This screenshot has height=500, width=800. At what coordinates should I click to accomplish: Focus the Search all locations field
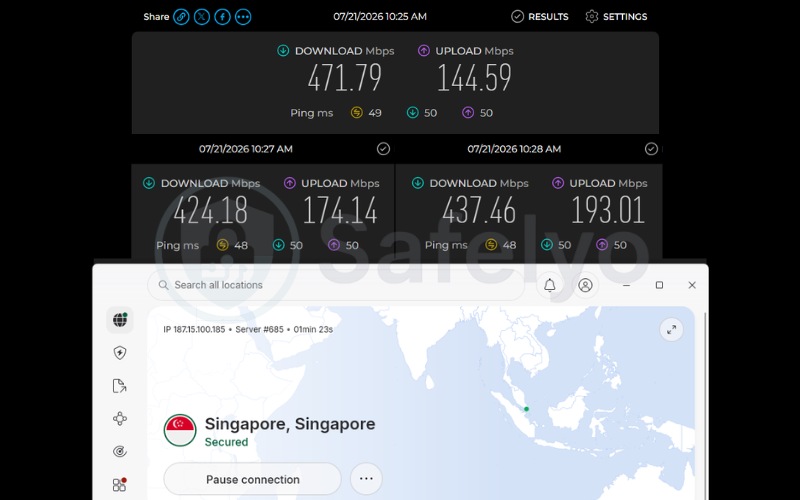tap(336, 285)
